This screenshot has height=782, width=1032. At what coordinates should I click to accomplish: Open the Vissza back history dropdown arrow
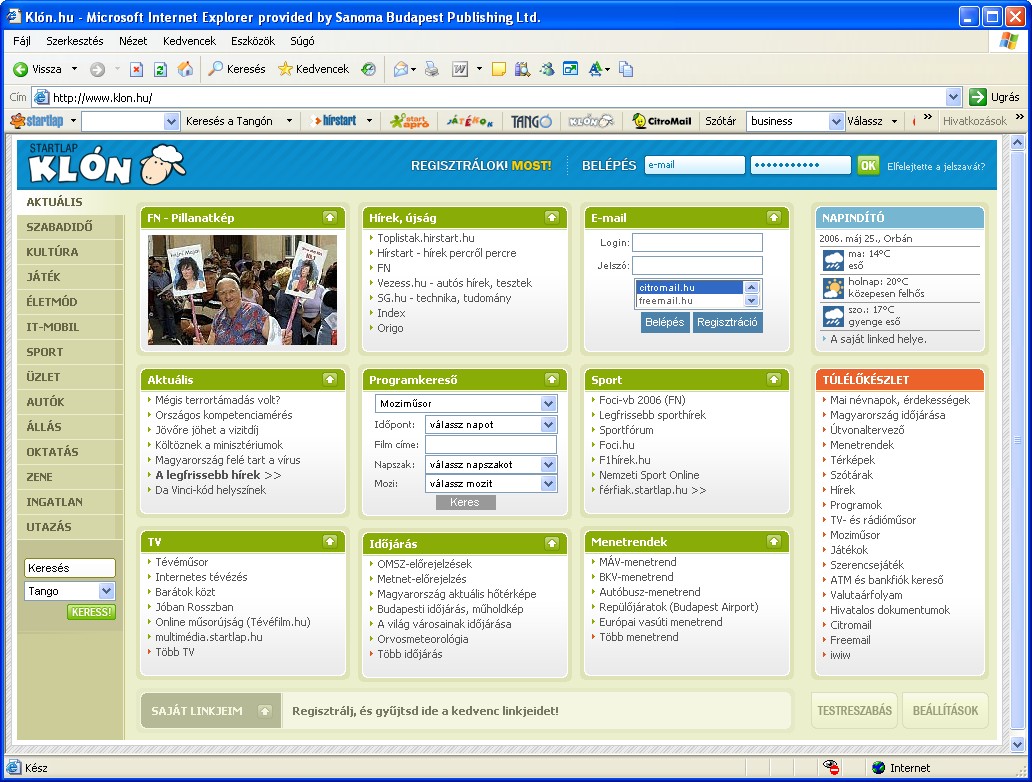[x=74, y=69]
